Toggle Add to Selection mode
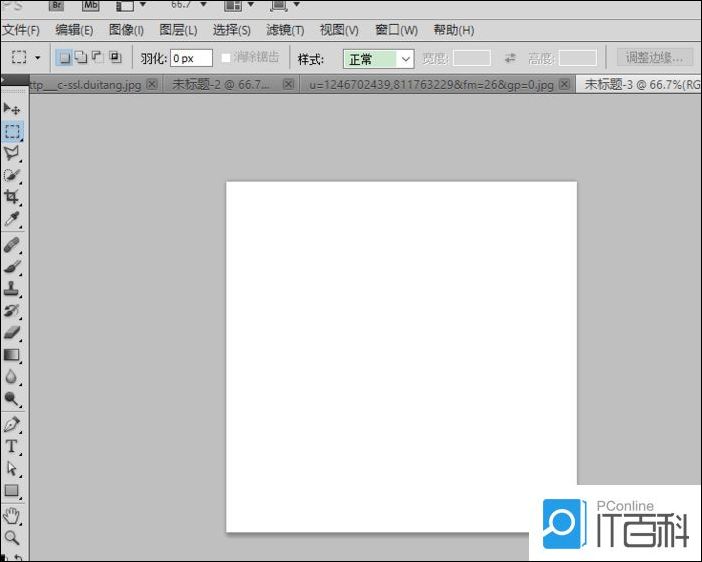The height and width of the screenshot is (562, 702). click(x=81, y=58)
